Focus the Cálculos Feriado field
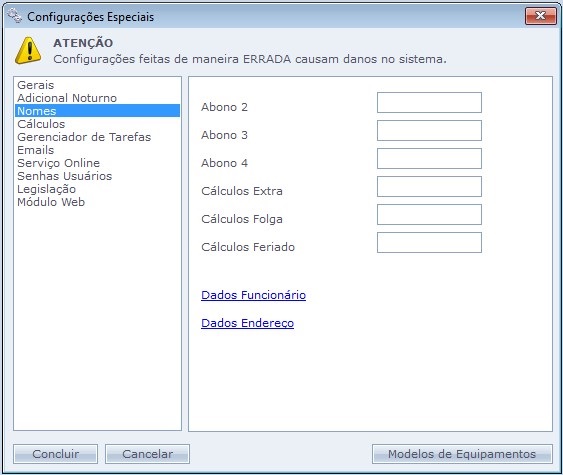 coord(429,243)
